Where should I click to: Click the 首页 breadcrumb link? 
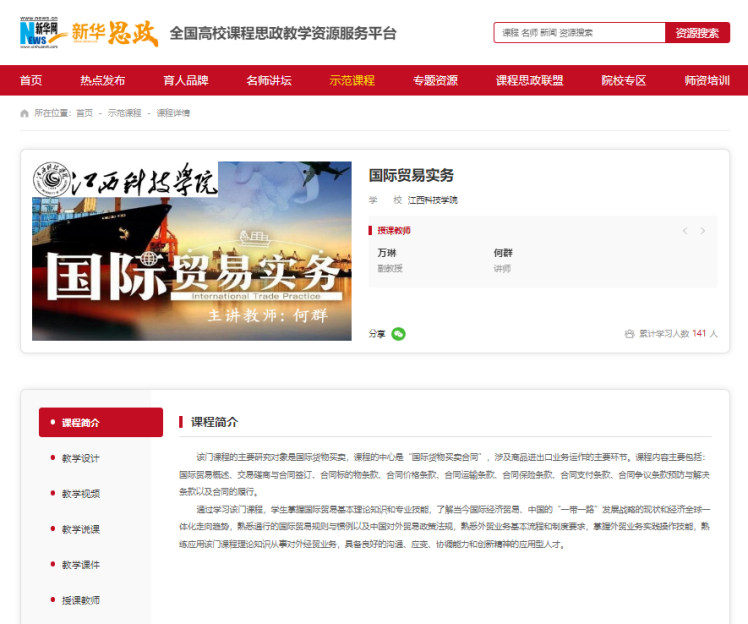click(x=84, y=113)
